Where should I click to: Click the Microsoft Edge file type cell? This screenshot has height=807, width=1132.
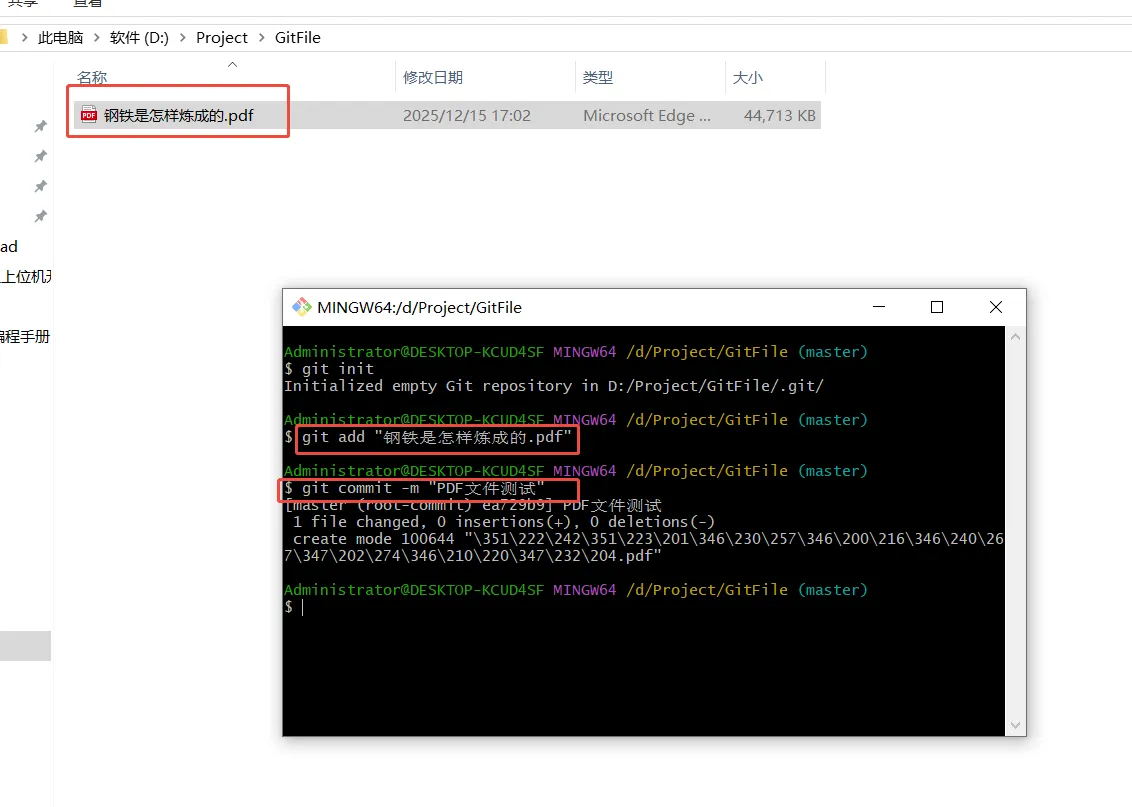click(647, 115)
